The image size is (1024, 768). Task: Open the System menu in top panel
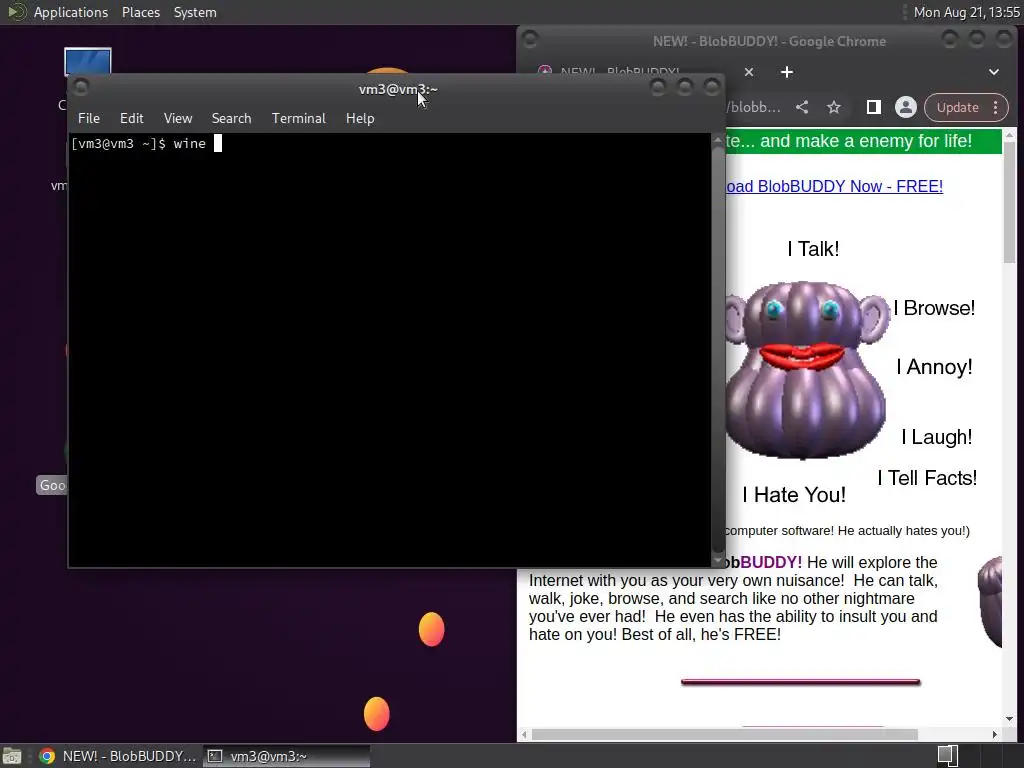point(195,12)
